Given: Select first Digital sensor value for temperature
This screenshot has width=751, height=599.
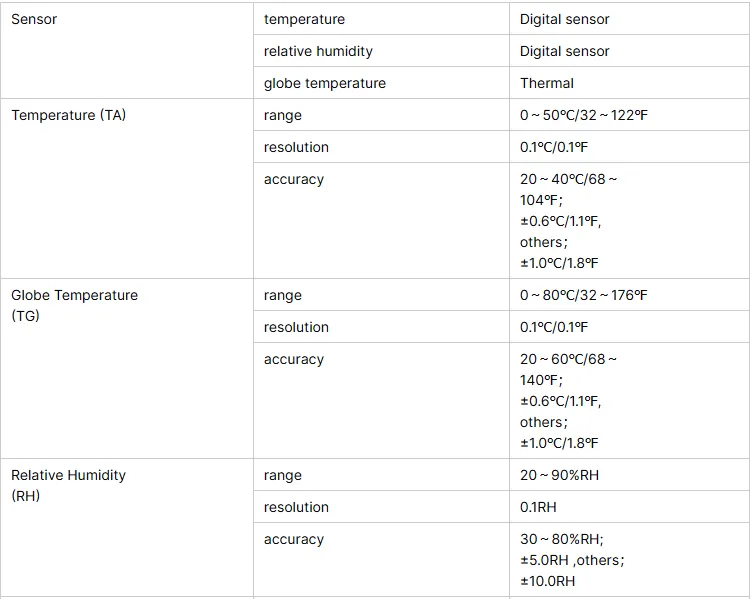Looking at the screenshot, I should point(564,19).
